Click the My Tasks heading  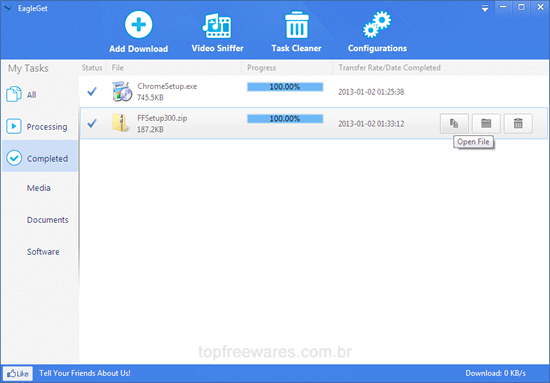[28, 68]
